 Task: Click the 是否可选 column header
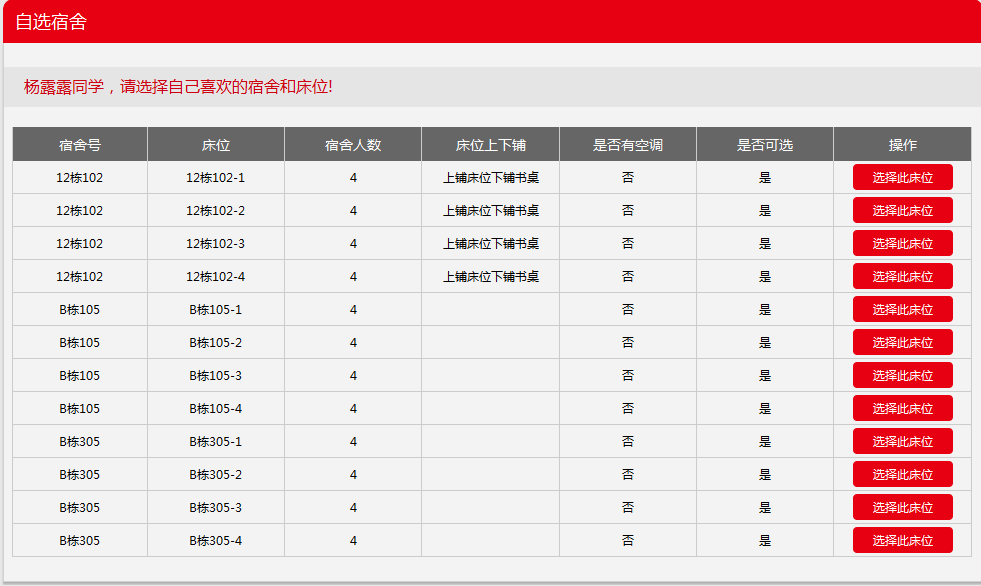pos(765,145)
